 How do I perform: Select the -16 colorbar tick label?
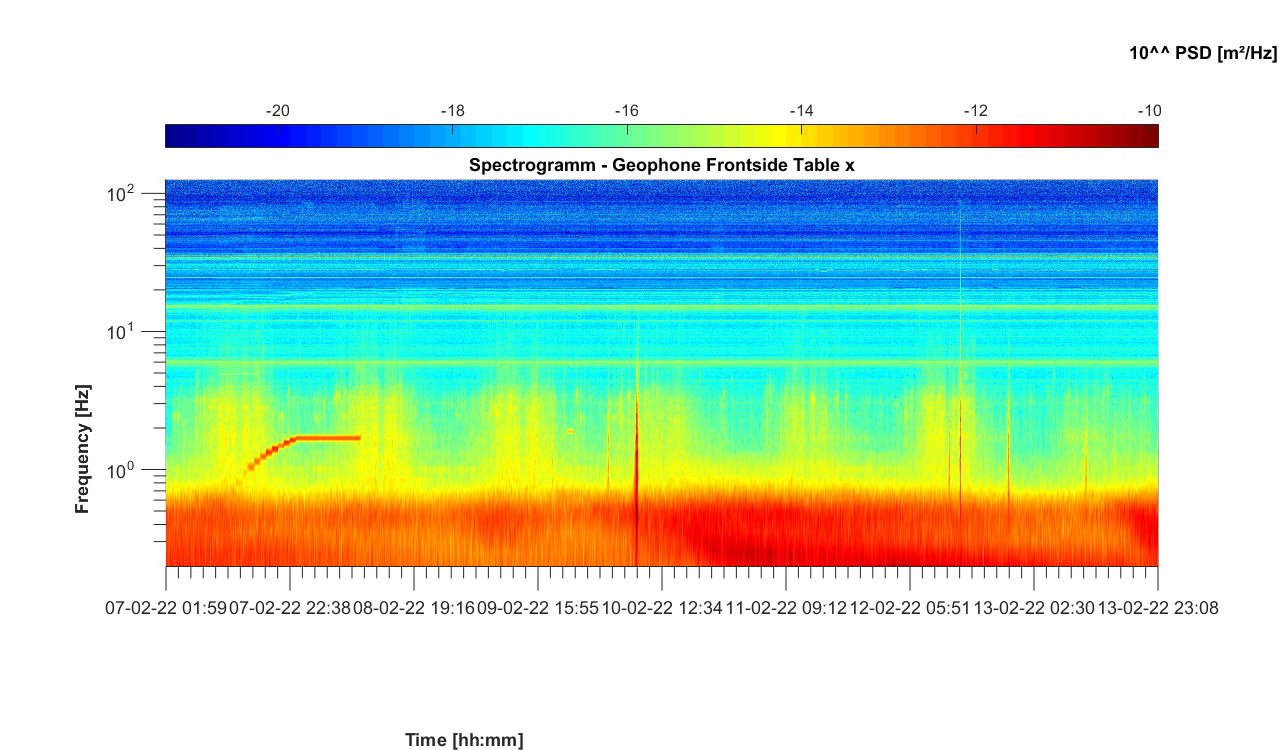pos(627,111)
